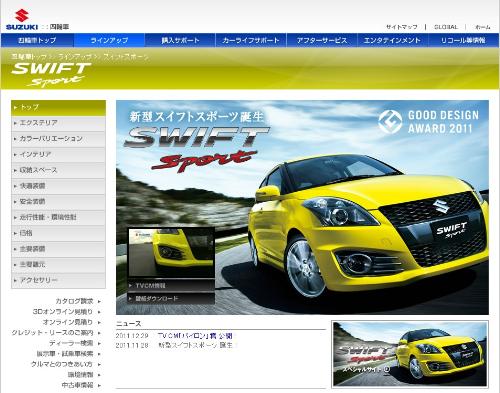This screenshot has height=393, width=500.
Task: Click ラインアップ in the breadcrumb
Action: (x=75, y=57)
